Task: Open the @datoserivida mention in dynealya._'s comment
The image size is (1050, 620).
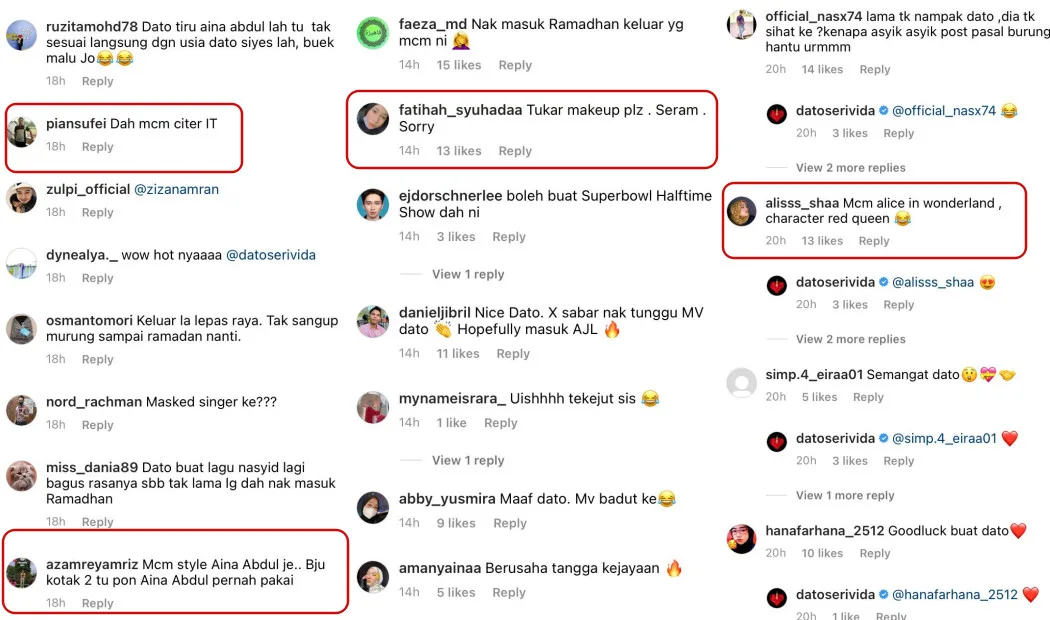Action: (271, 255)
